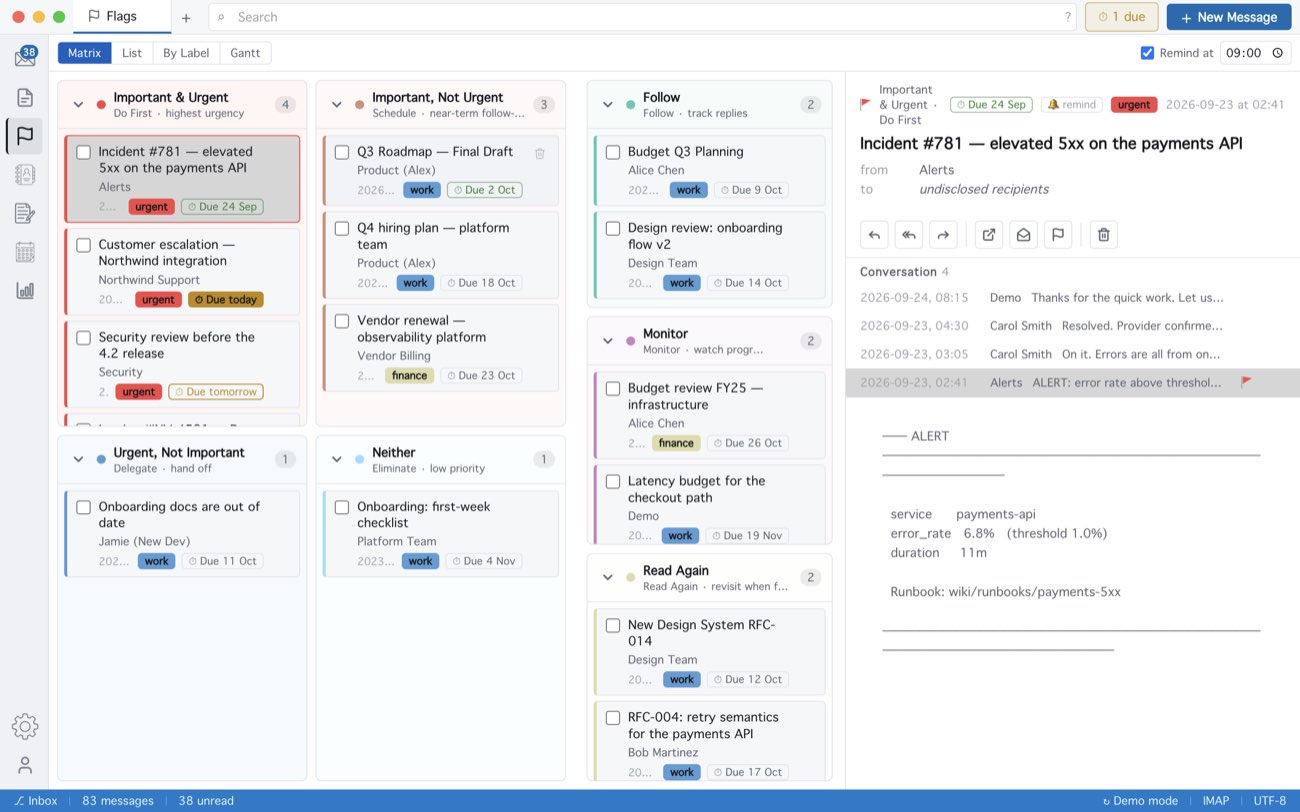The height and width of the screenshot is (812, 1300).
Task: Switch to the By Label view tab
Action: [186, 53]
